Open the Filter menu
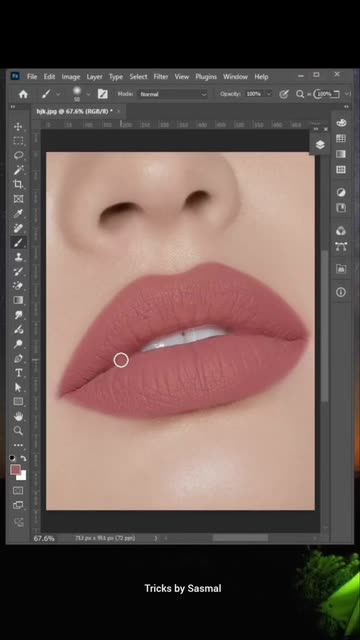This screenshot has height=640, width=360. (x=160, y=77)
